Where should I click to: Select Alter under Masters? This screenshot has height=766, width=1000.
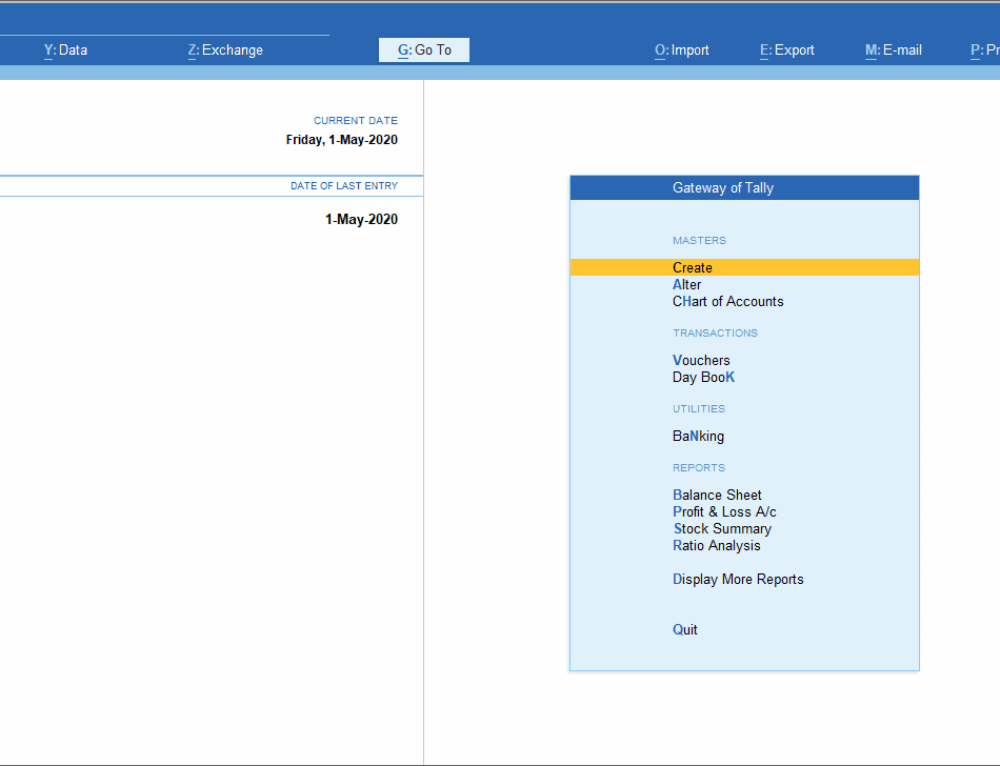686,284
